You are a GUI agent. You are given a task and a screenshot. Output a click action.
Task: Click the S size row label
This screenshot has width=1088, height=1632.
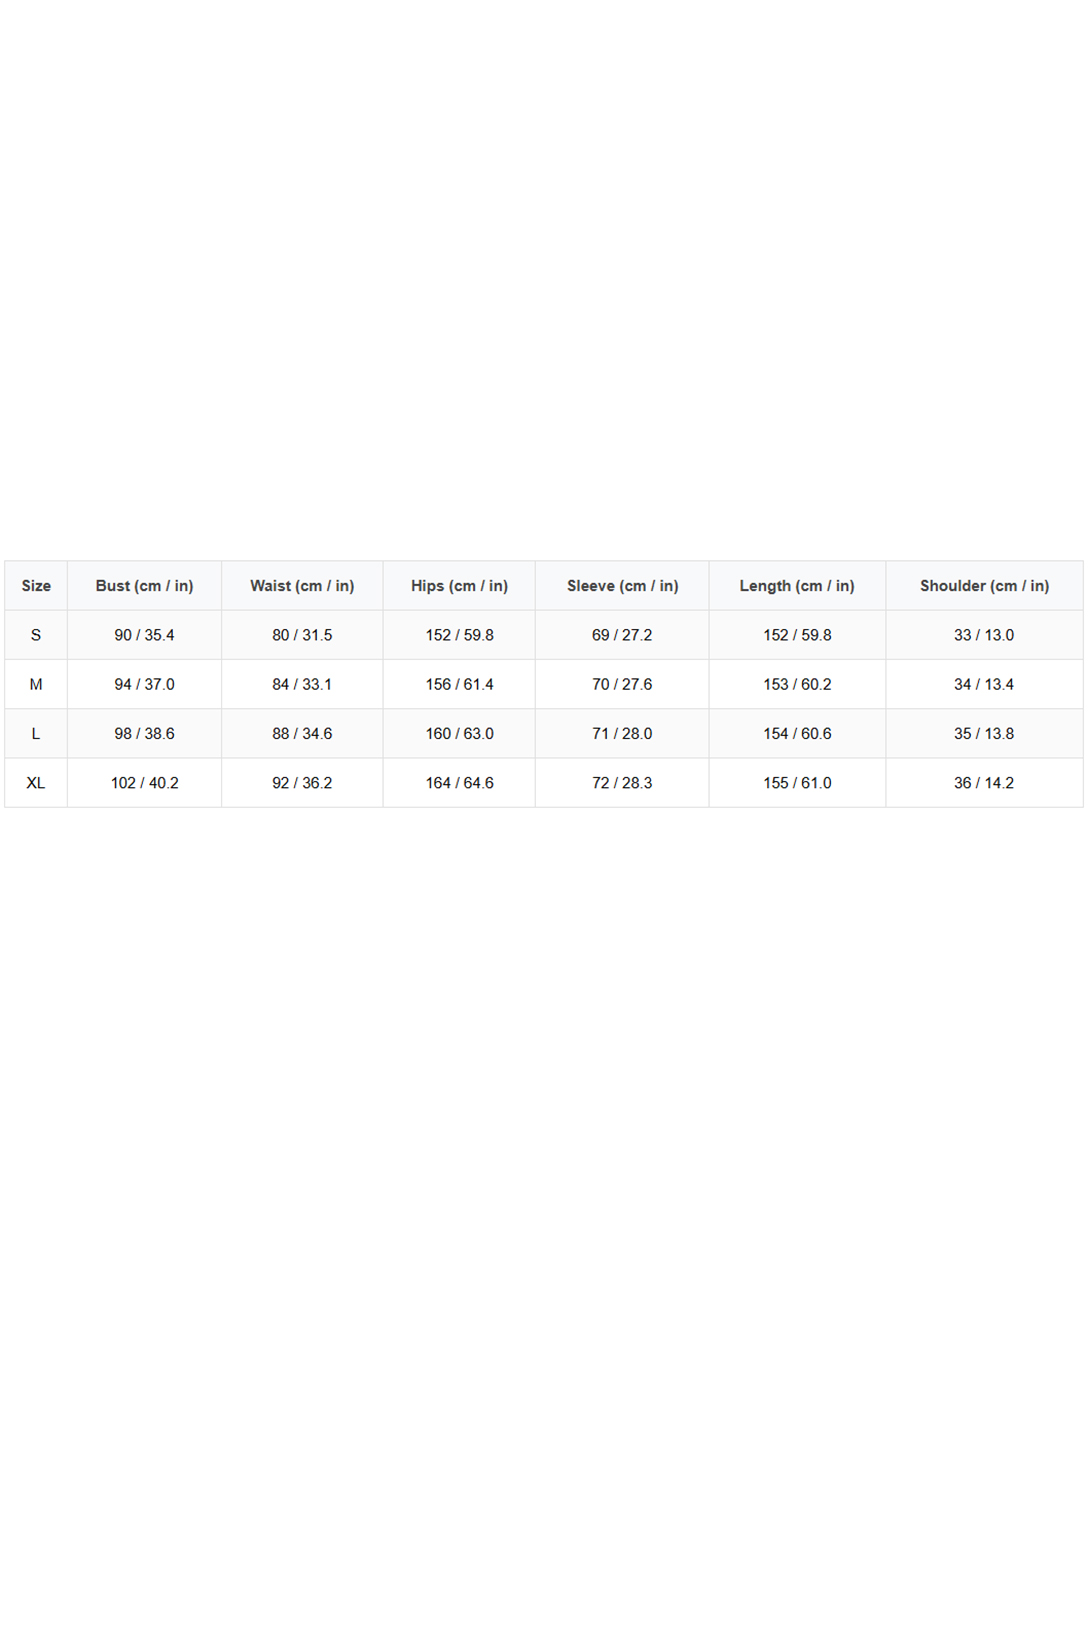(x=36, y=635)
